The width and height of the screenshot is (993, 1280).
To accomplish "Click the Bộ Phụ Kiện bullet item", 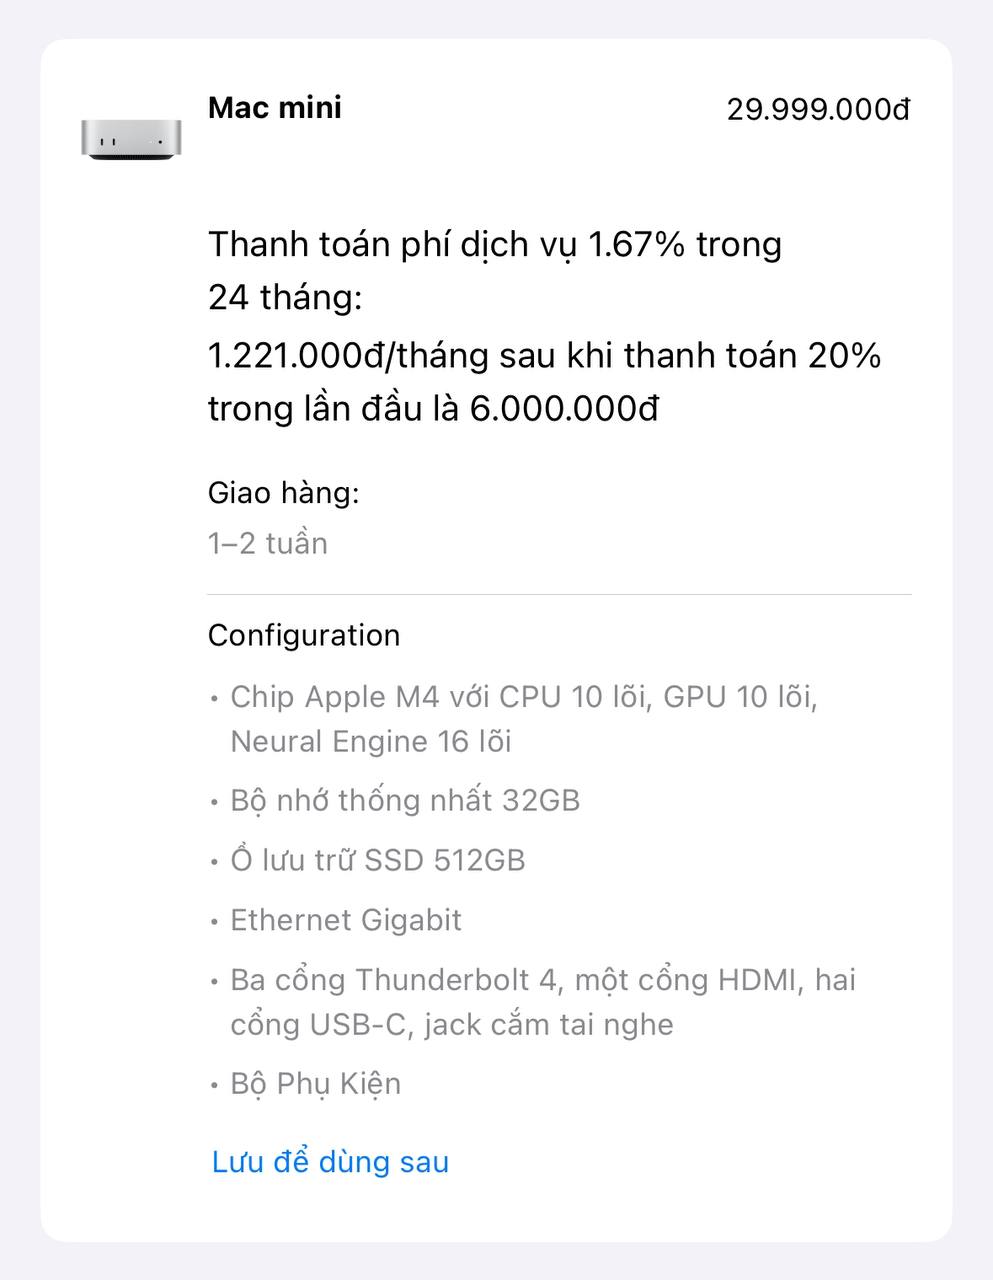I will click(315, 1083).
